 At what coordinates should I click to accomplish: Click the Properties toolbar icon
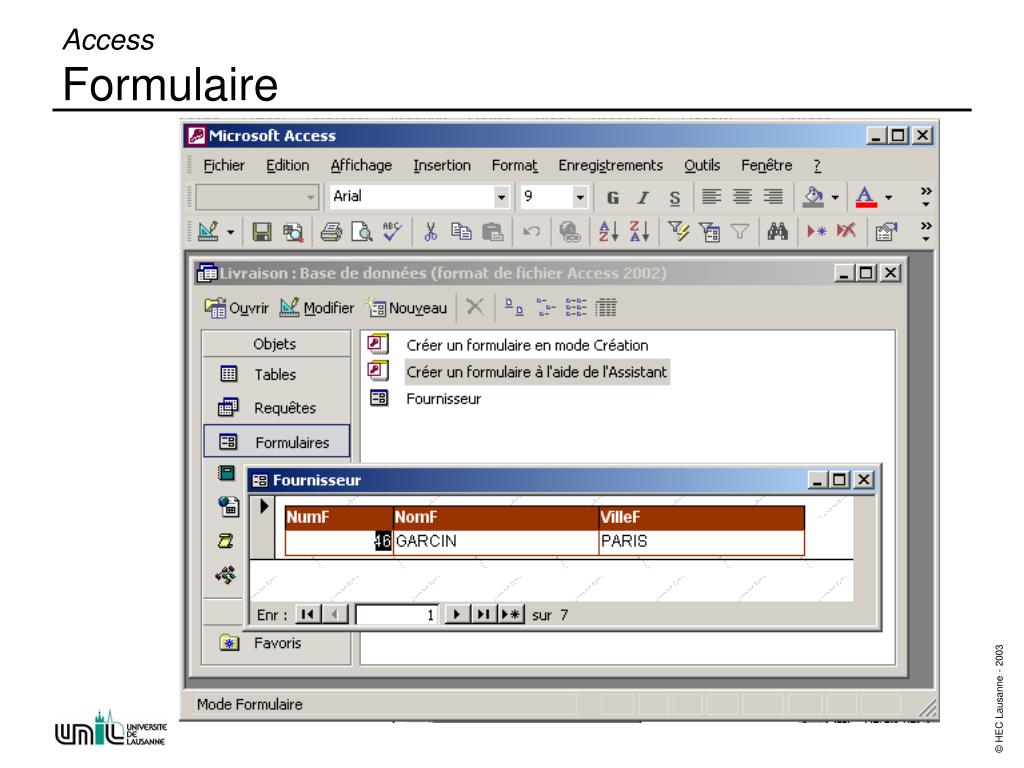886,232
